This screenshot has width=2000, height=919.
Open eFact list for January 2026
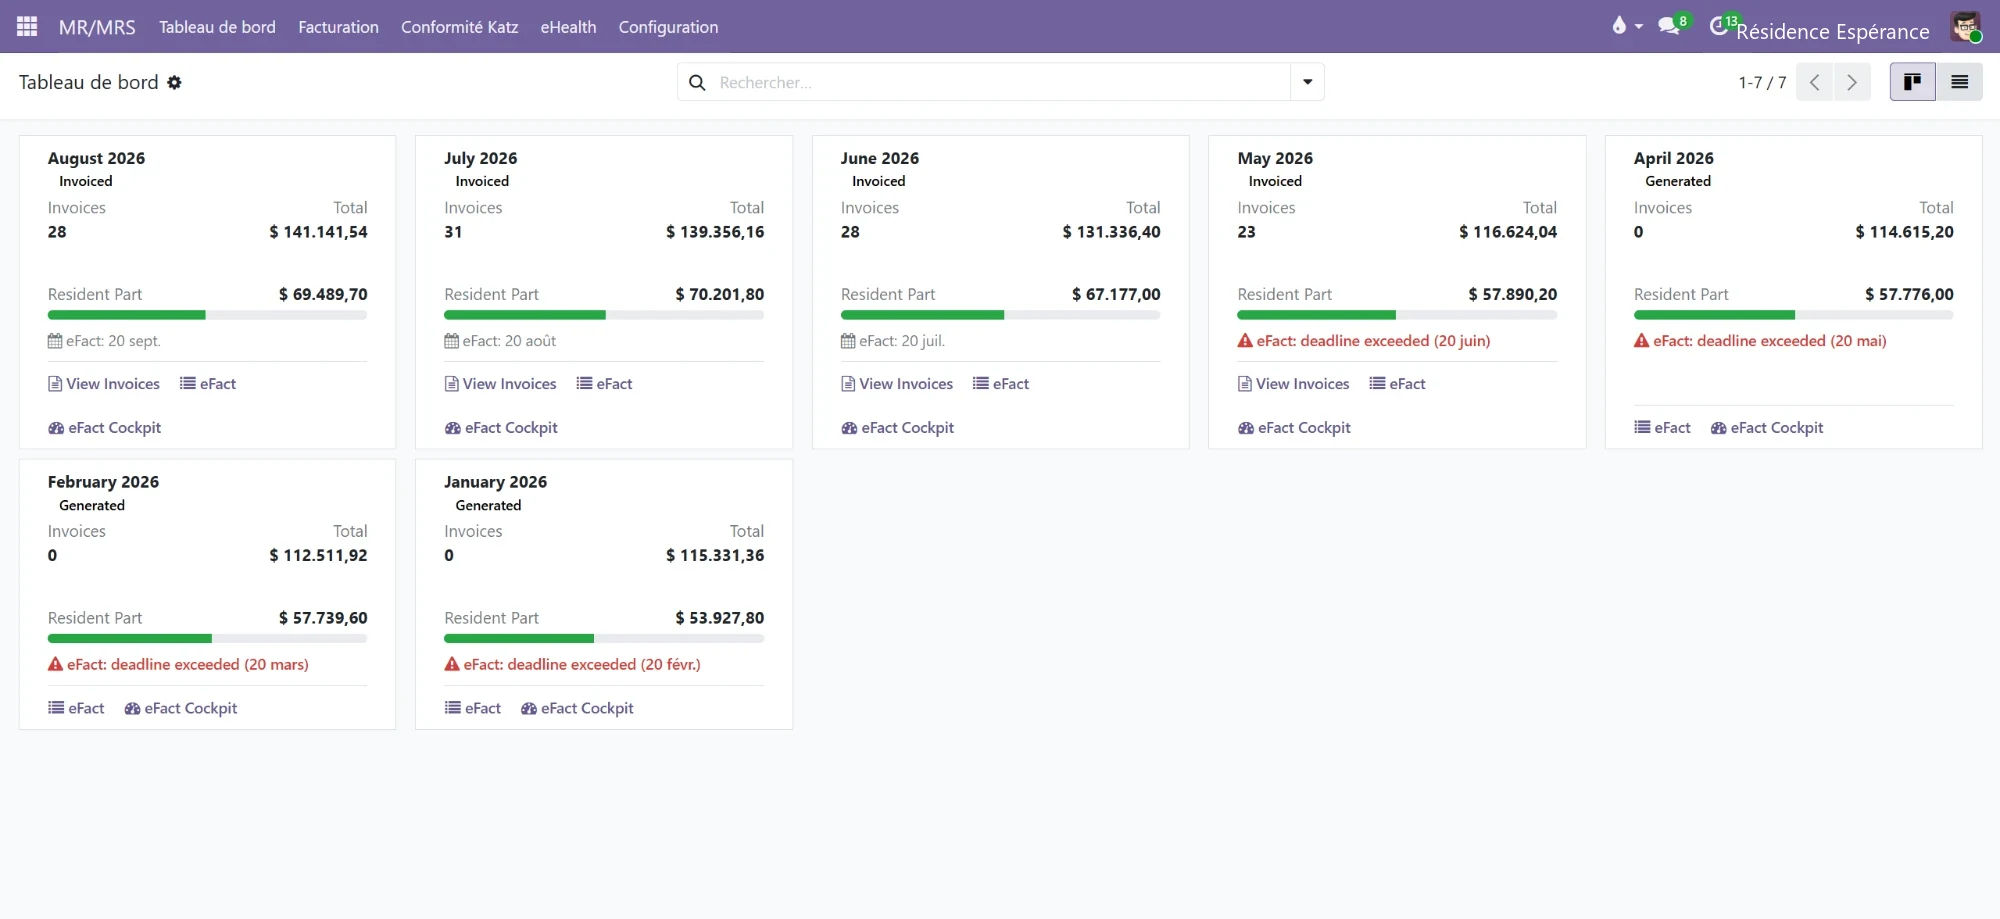[x=473, y=708]
